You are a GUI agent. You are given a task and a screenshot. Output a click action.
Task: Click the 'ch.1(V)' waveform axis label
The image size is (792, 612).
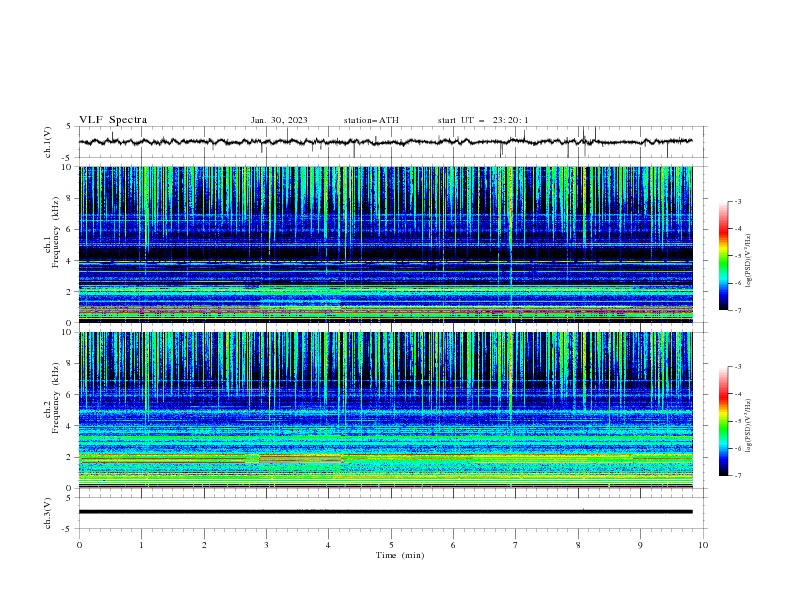(x=48, y=142)
